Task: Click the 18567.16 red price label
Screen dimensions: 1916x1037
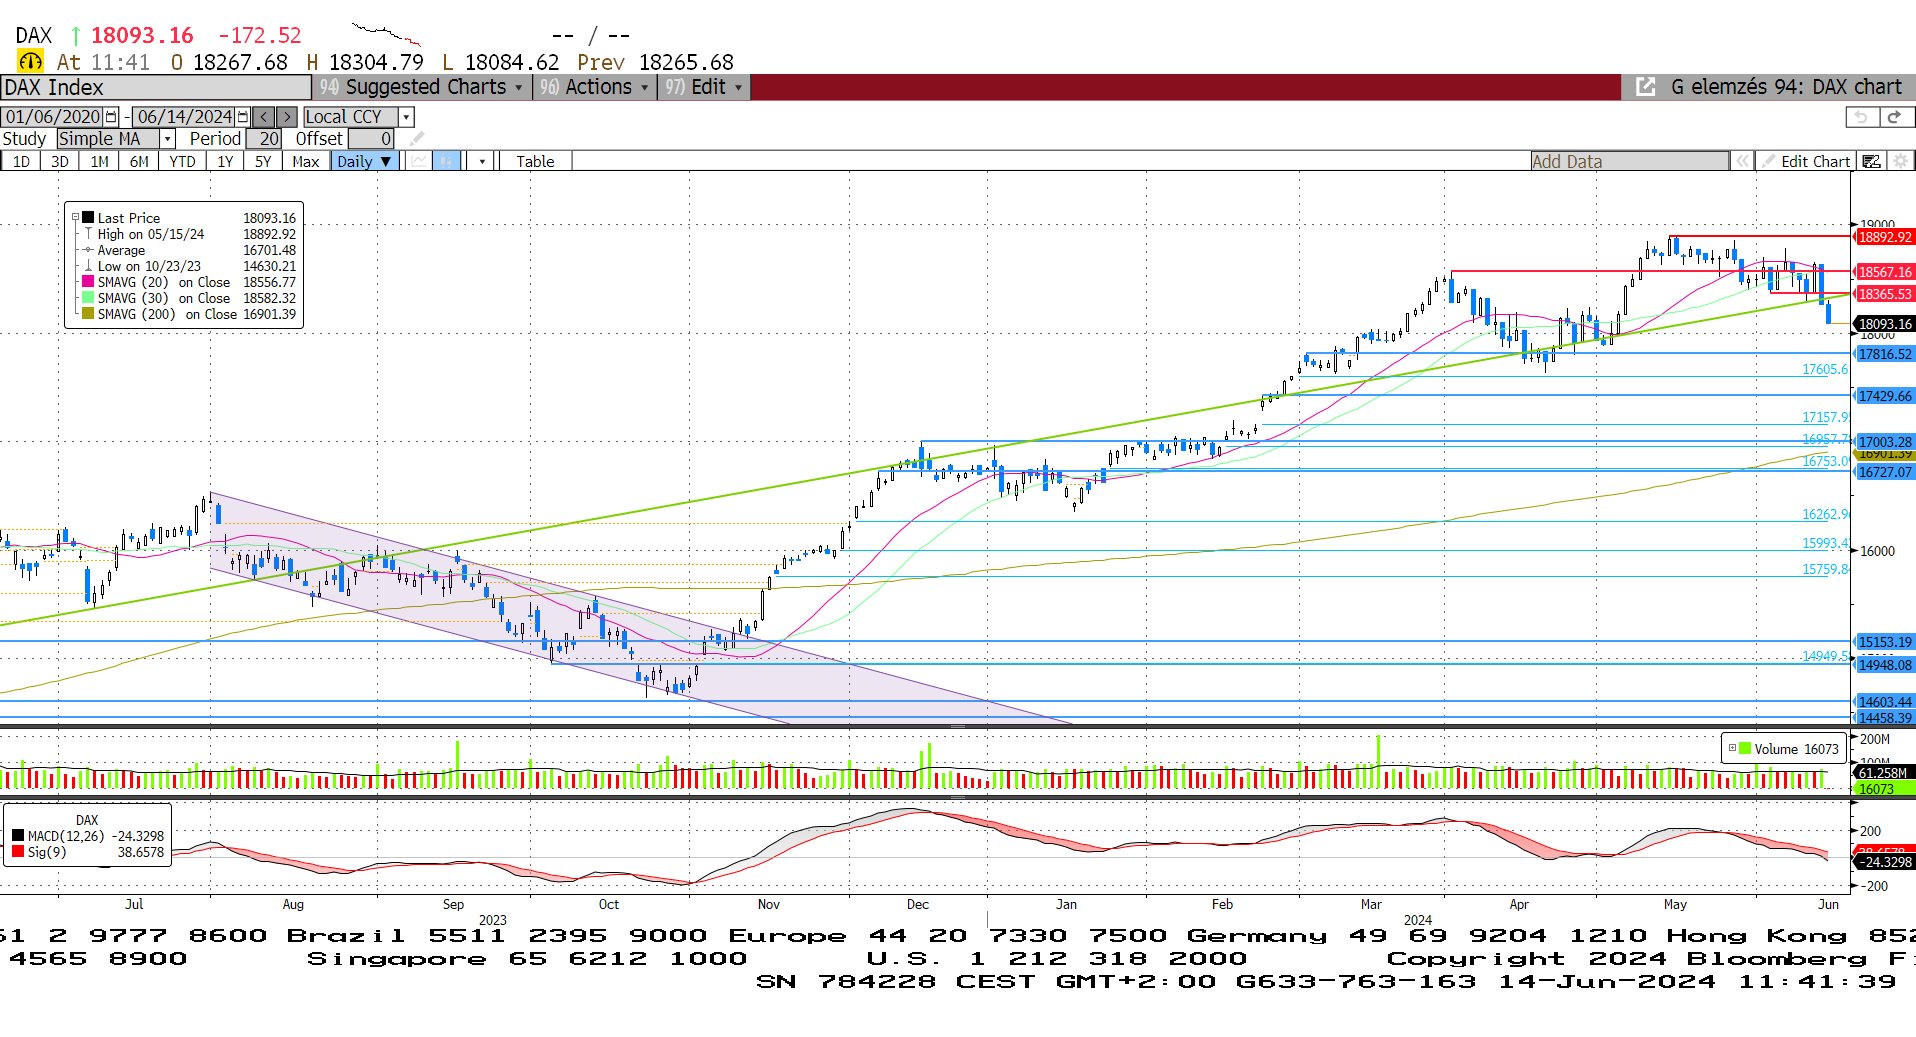Action: [x=1884, y=272]
